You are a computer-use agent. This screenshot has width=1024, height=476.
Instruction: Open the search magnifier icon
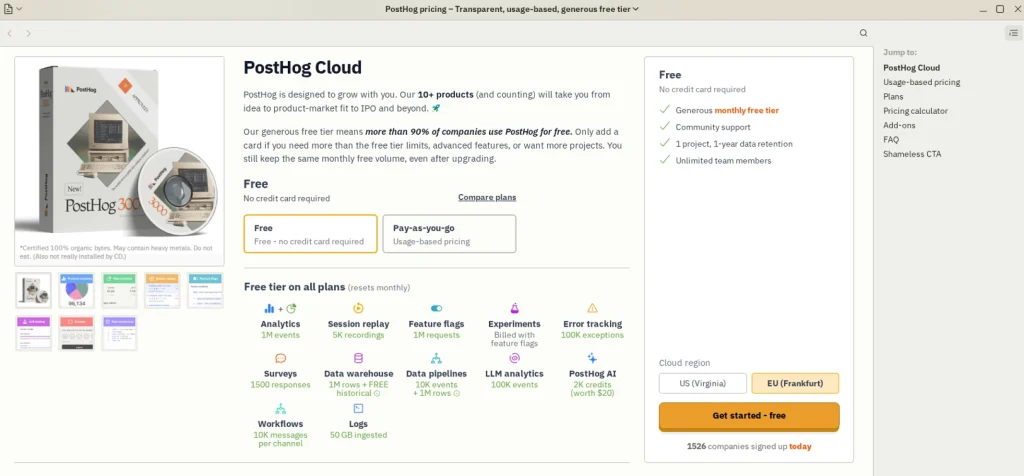coord(863,33)
